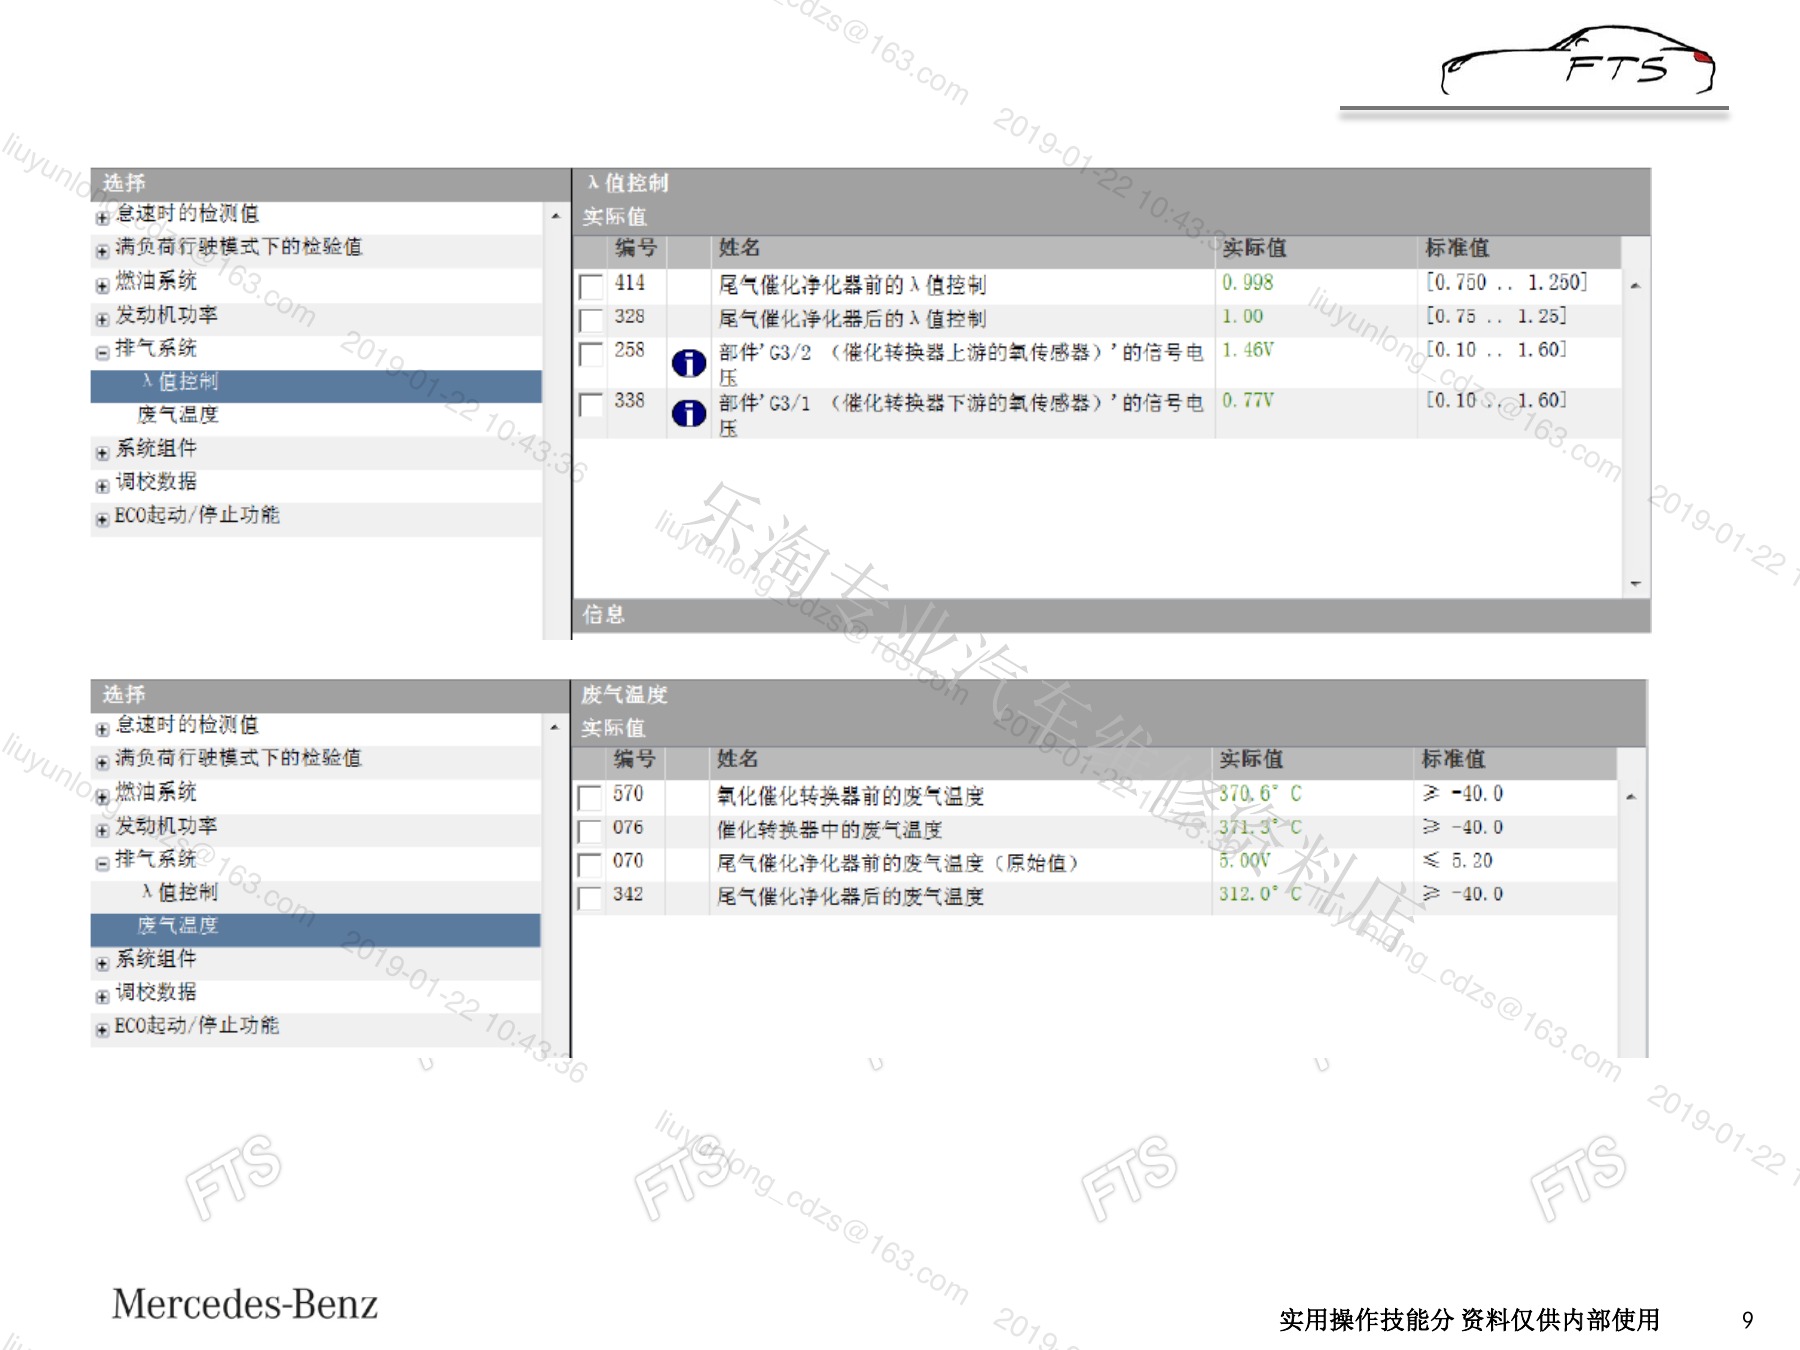This screenshot has height=1350, width=1800.
Task: Click 标准值 column header in the 废气温度 window
Action: click(1515, 761)
